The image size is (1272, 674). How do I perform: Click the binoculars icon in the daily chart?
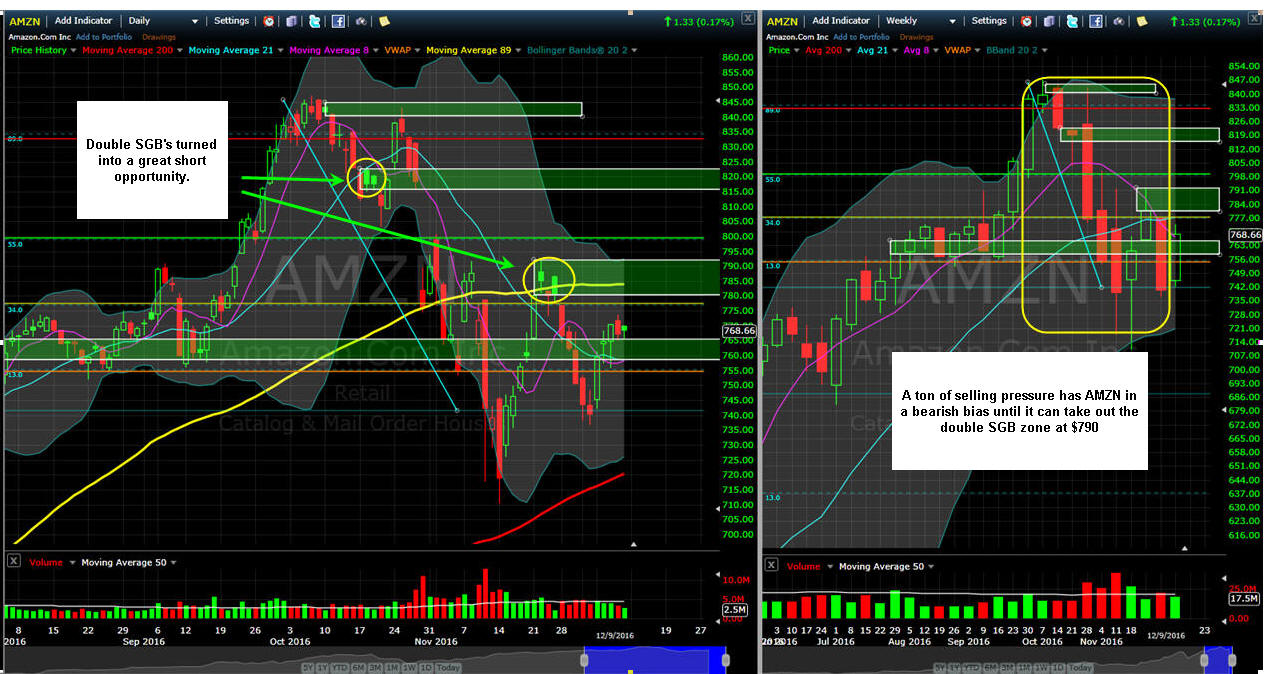pos(360,21)
